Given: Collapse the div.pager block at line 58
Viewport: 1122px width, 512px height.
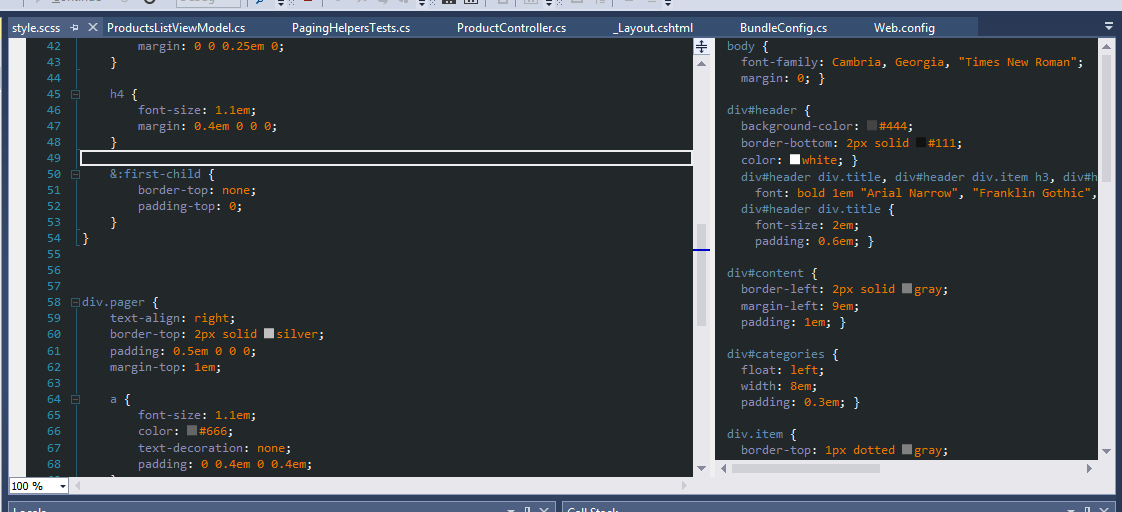Looking at the screenshot, I should pos(75,302).
